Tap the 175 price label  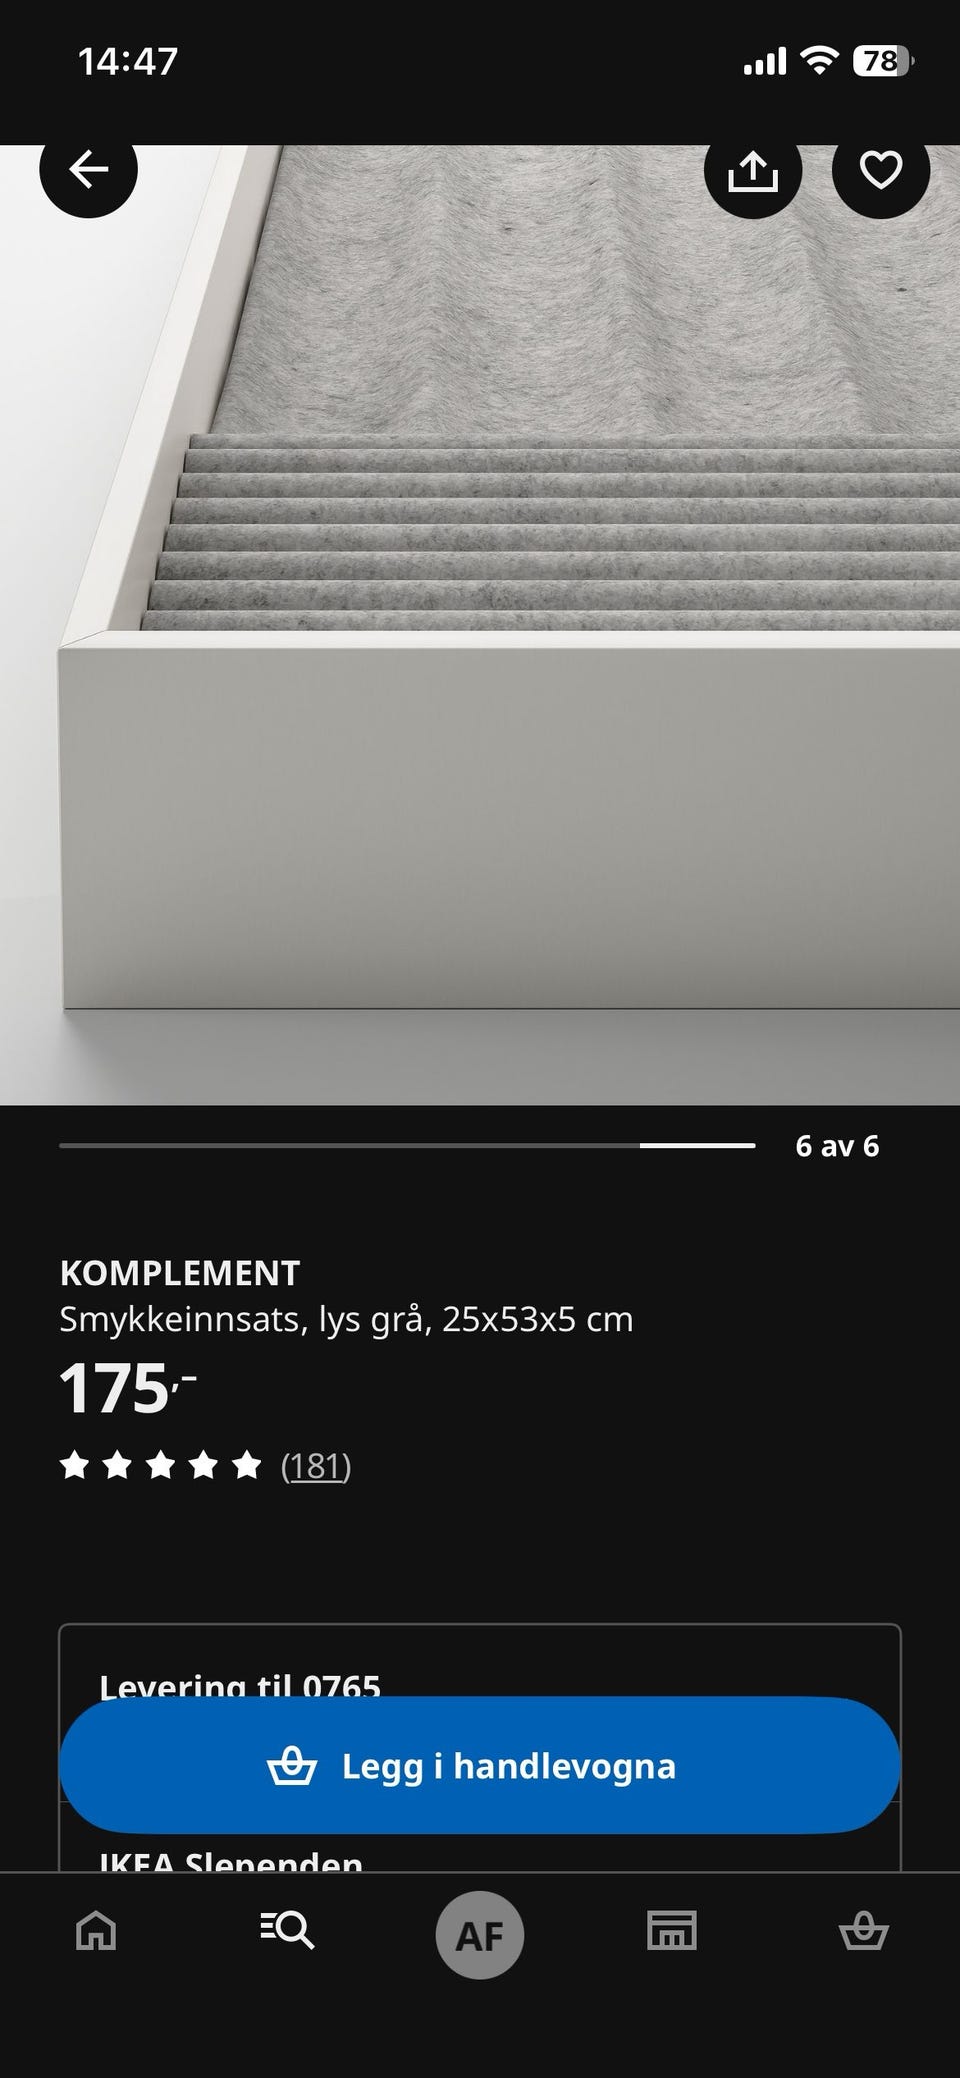pyautogui.click(x=128, y=1388)
